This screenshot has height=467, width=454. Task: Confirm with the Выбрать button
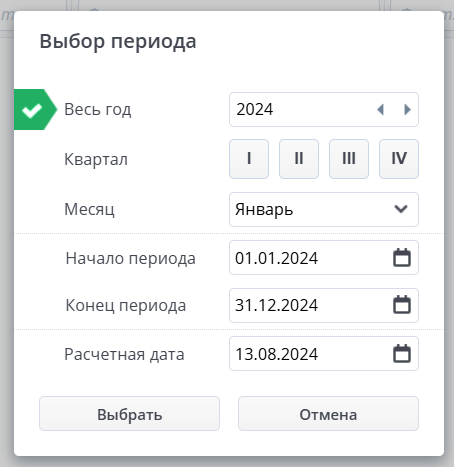(129, 414)
